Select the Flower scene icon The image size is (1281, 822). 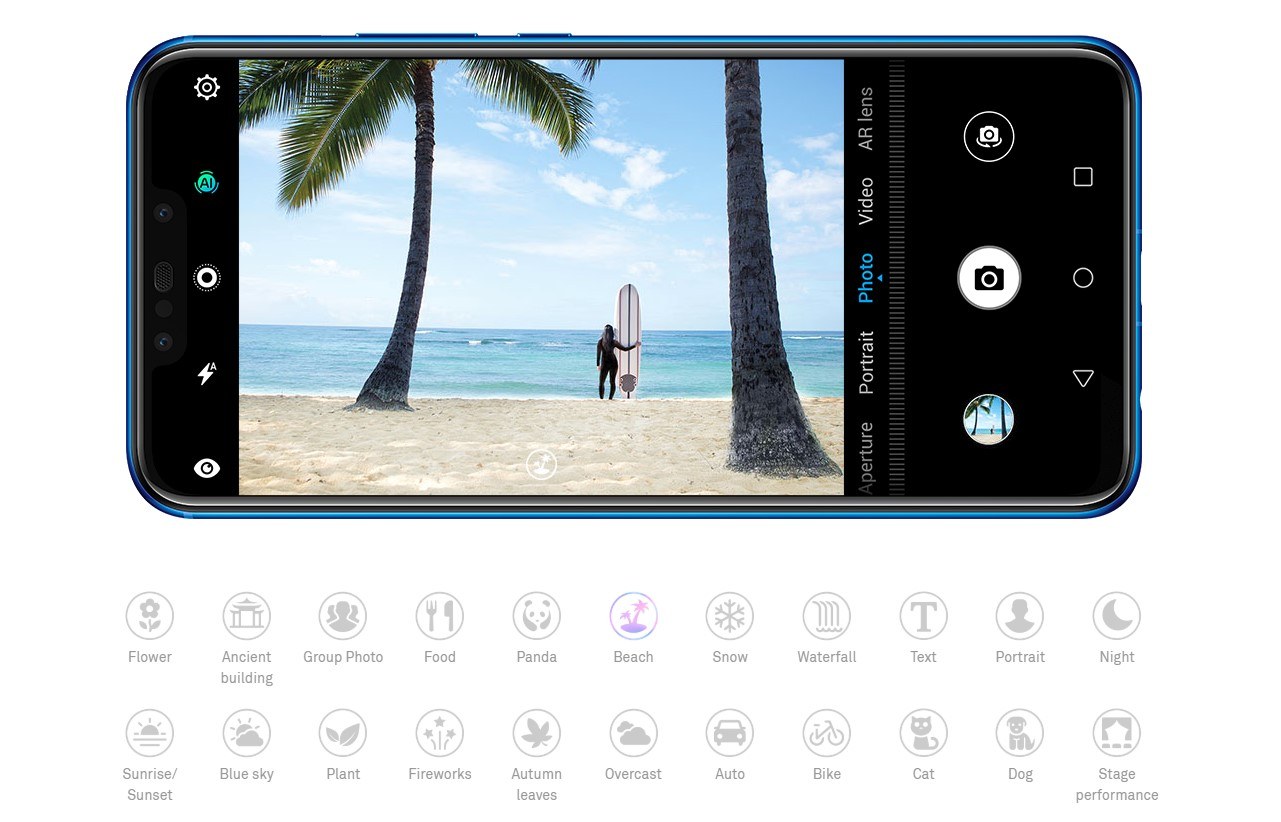[x=150, y=616]
